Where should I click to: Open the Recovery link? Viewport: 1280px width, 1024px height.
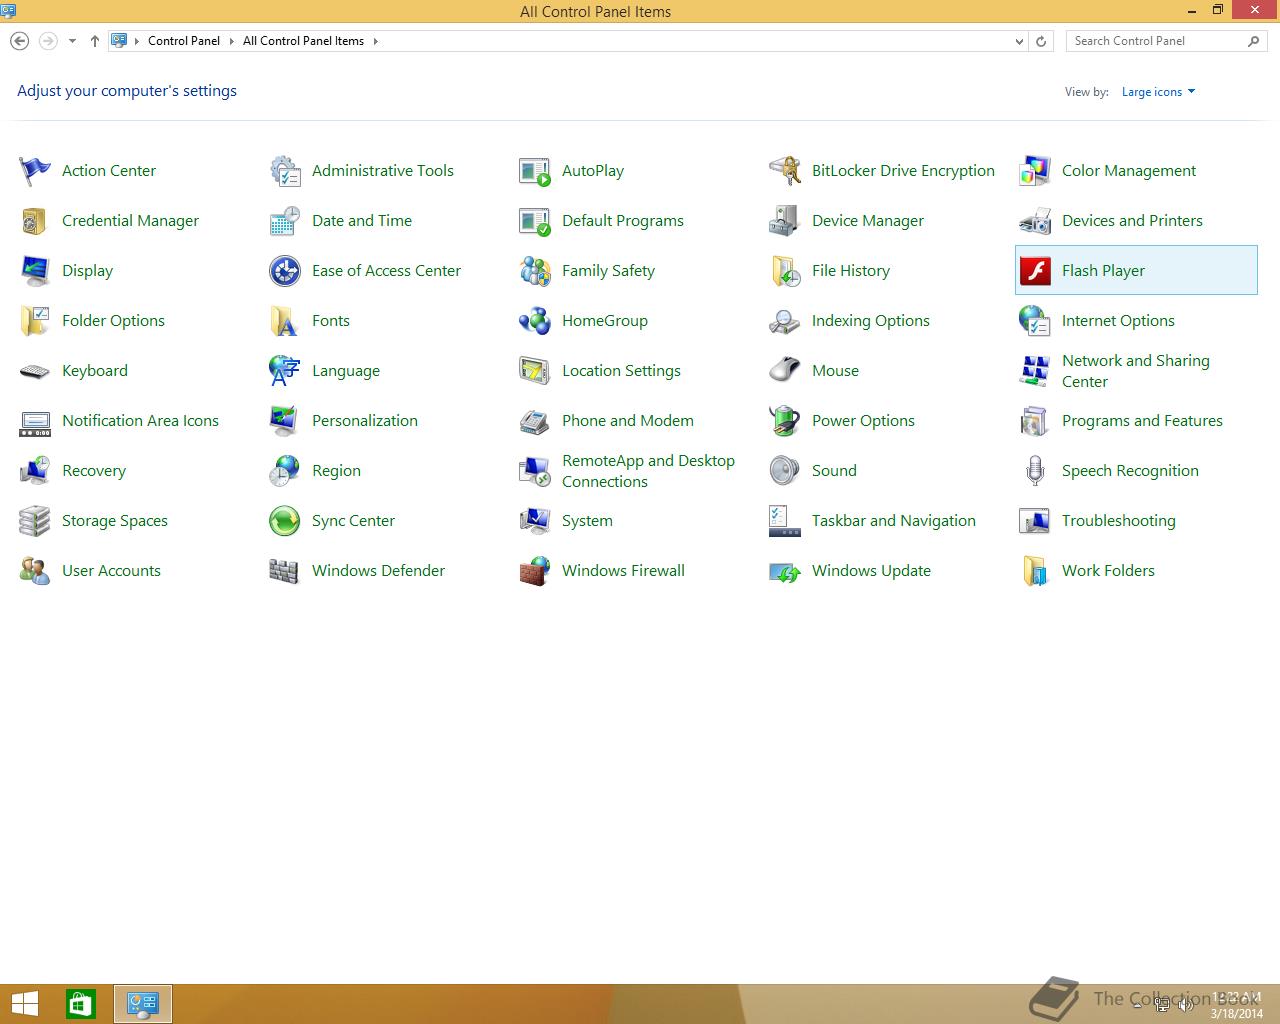pos(94,471)
